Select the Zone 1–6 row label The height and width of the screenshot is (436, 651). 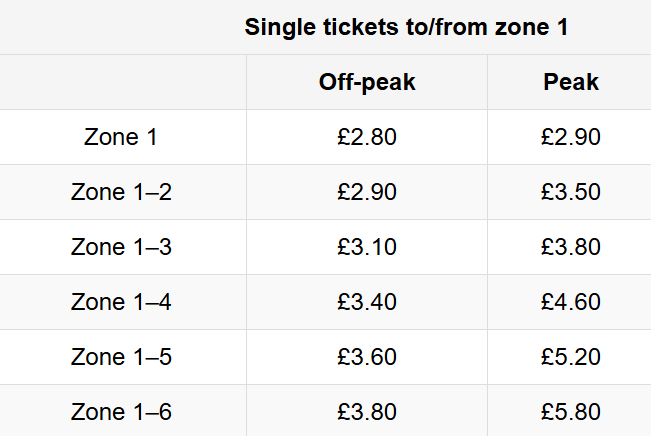click(x=121, y=411)
